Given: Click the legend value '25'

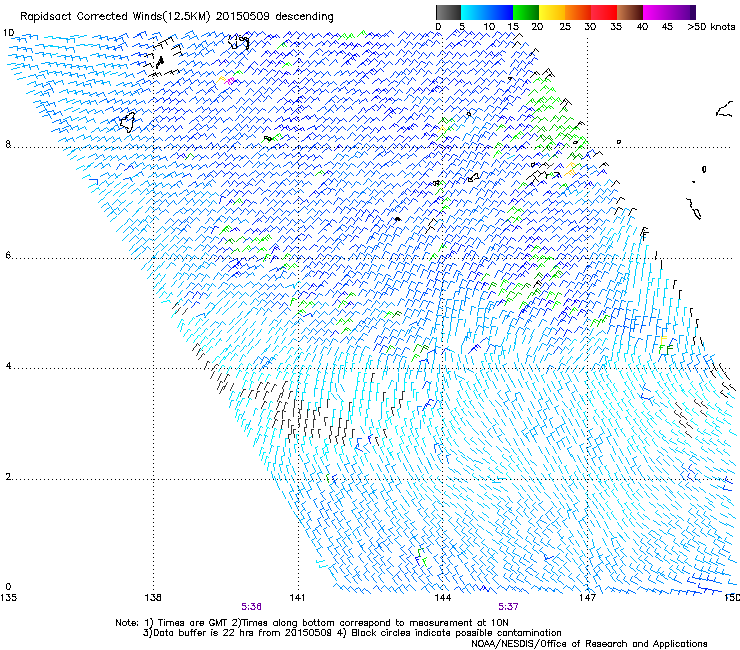Looking at the screenshot, I should click(565, 27).
